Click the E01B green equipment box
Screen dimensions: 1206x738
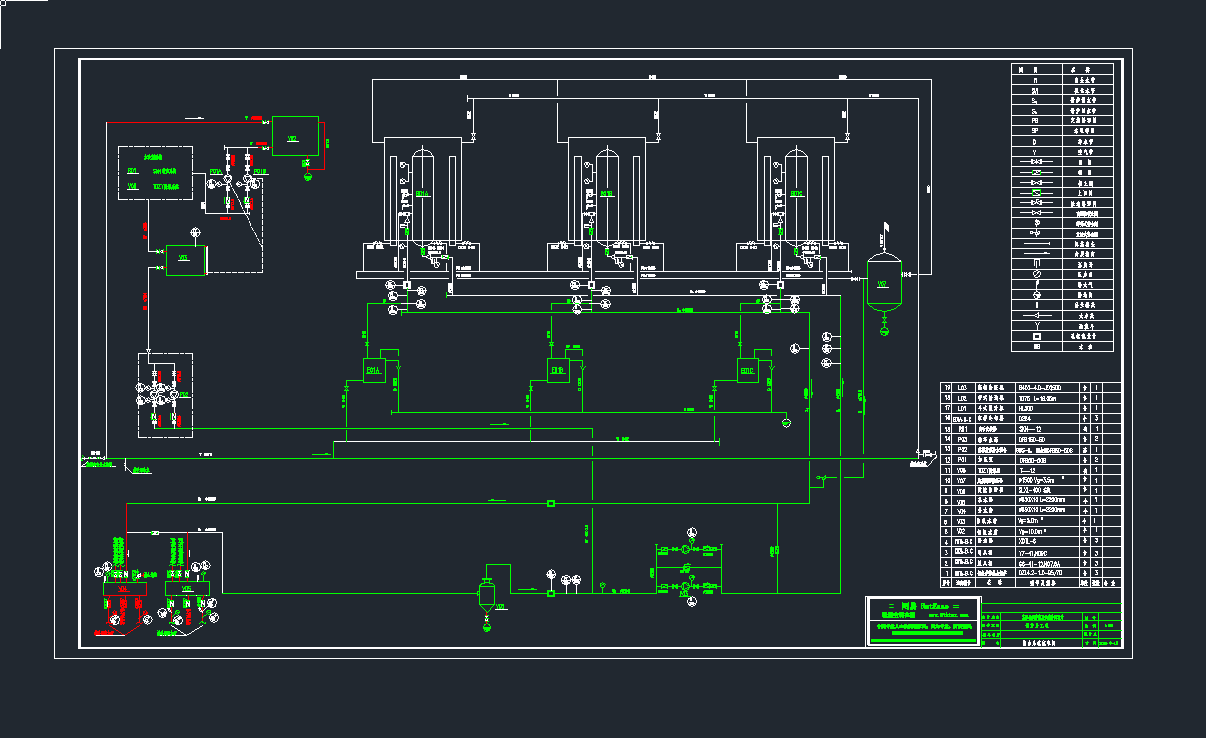click(558, 371)
